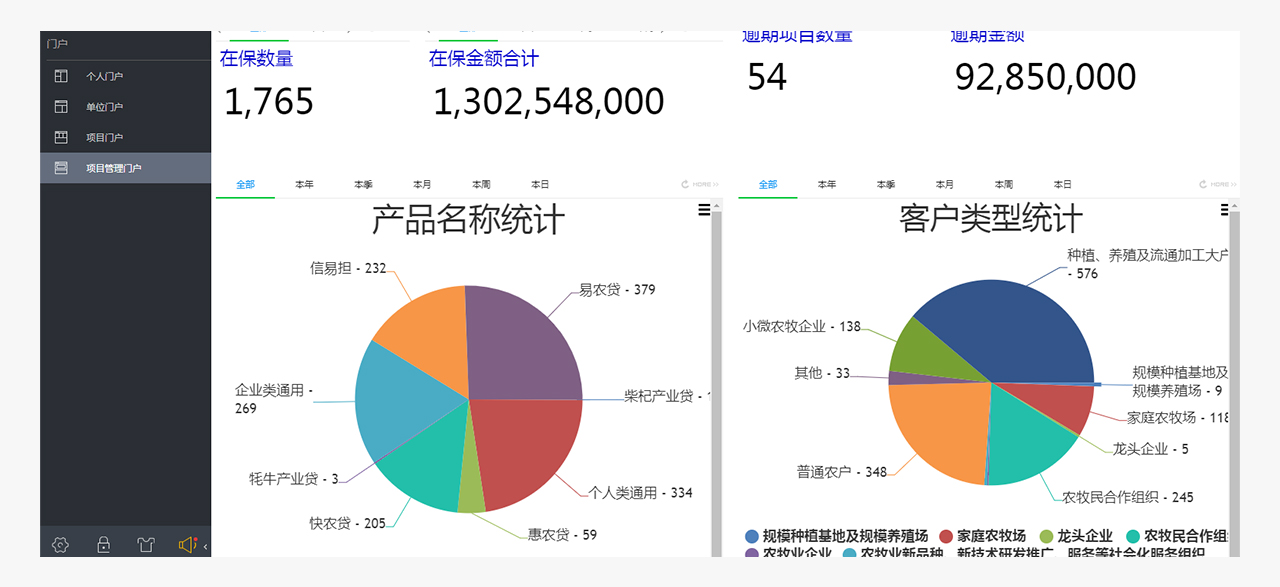Screen dimensions: 1280x587
Task: Toggle 规模种植基地及规模养殖场 legend item
Action: 836,536
